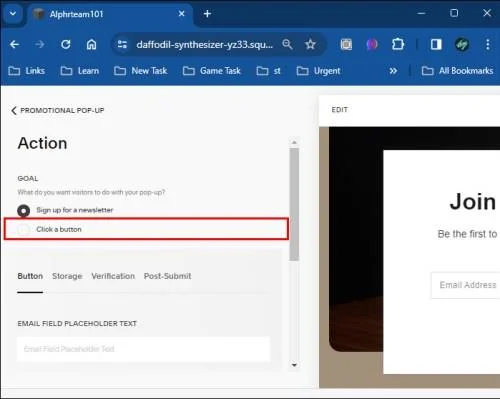Select Sign up for a newsletter

65,210
